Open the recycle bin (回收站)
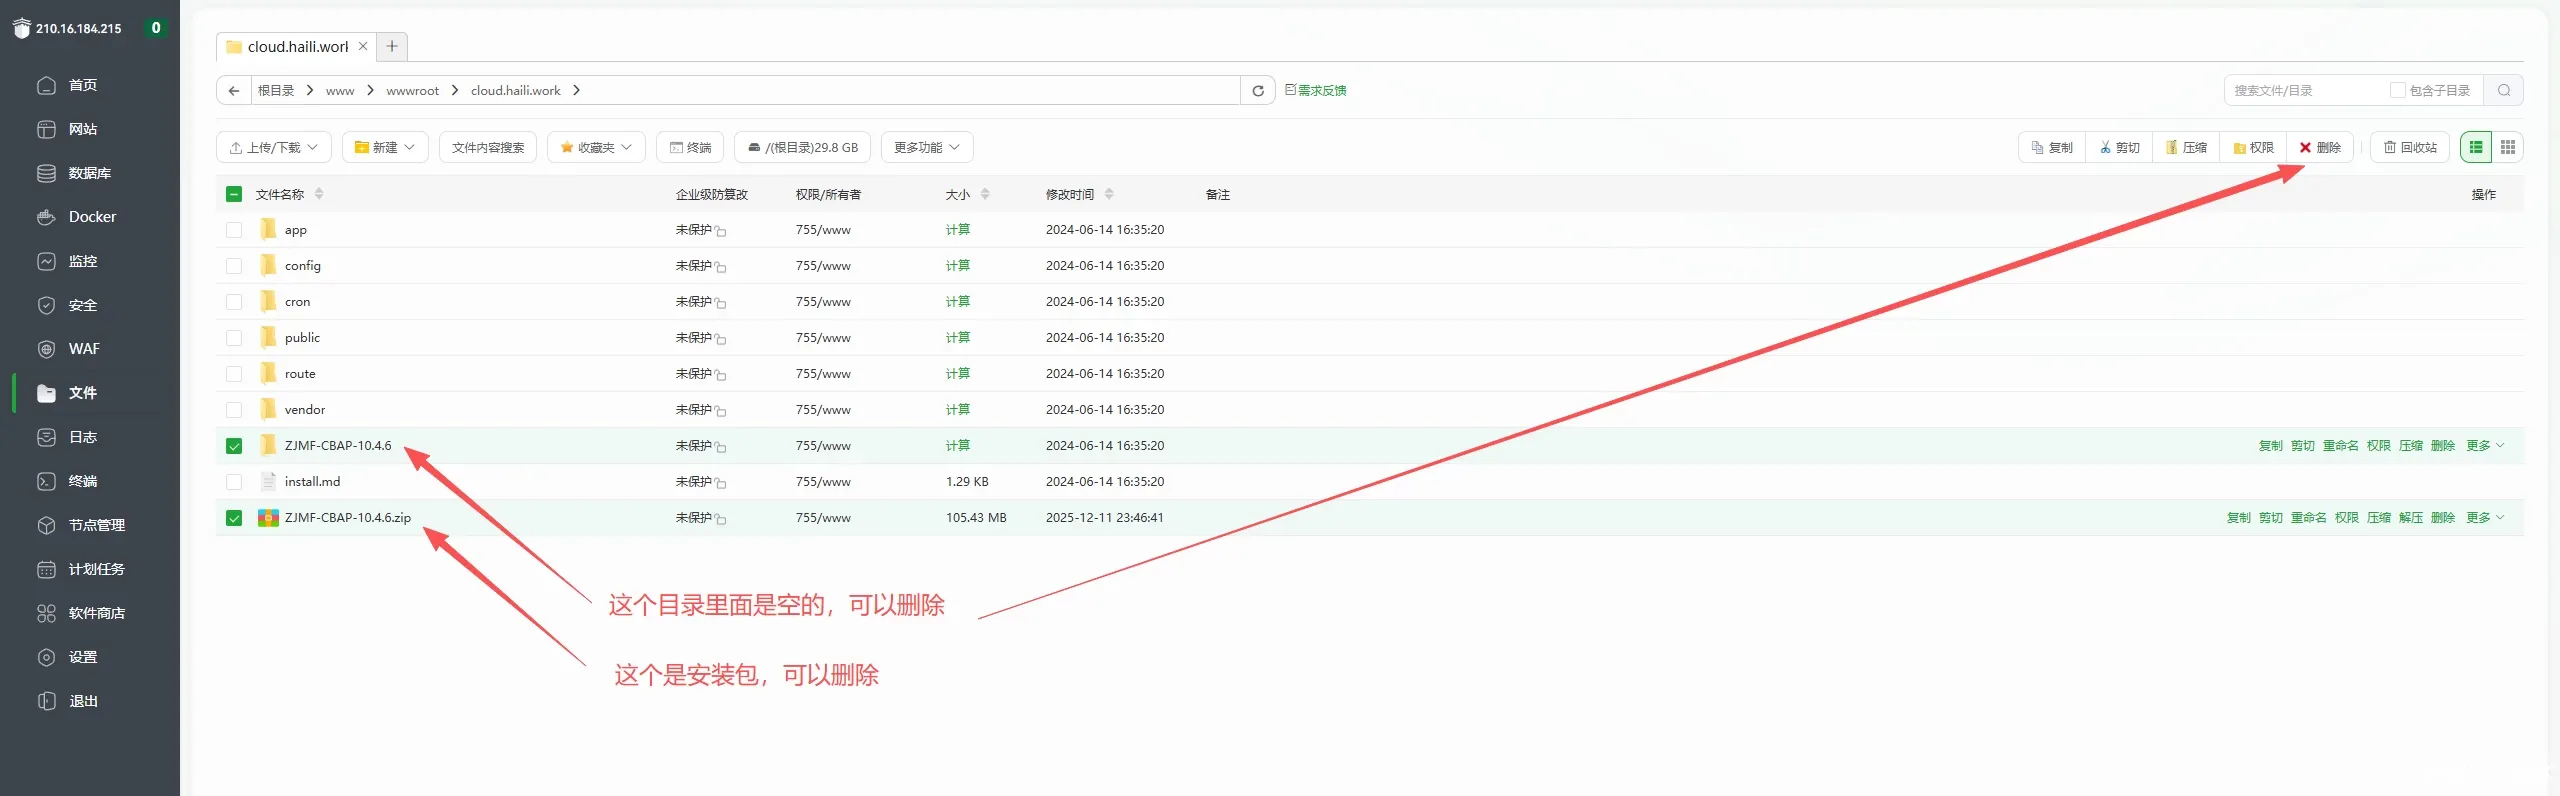Image resolution: width=2560 pixels, height=796 pixels. pos(2410,148)
